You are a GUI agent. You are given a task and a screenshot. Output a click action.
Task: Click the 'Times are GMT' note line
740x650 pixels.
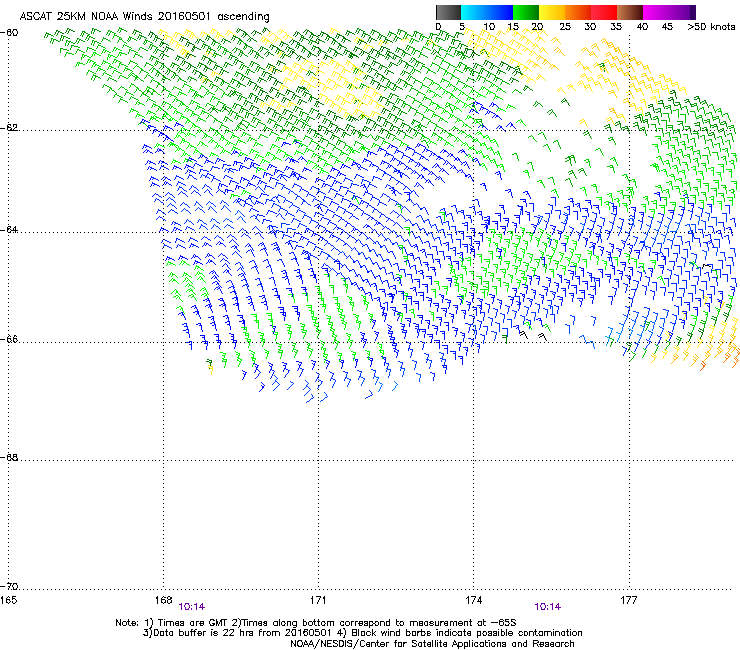pos(315,623)
